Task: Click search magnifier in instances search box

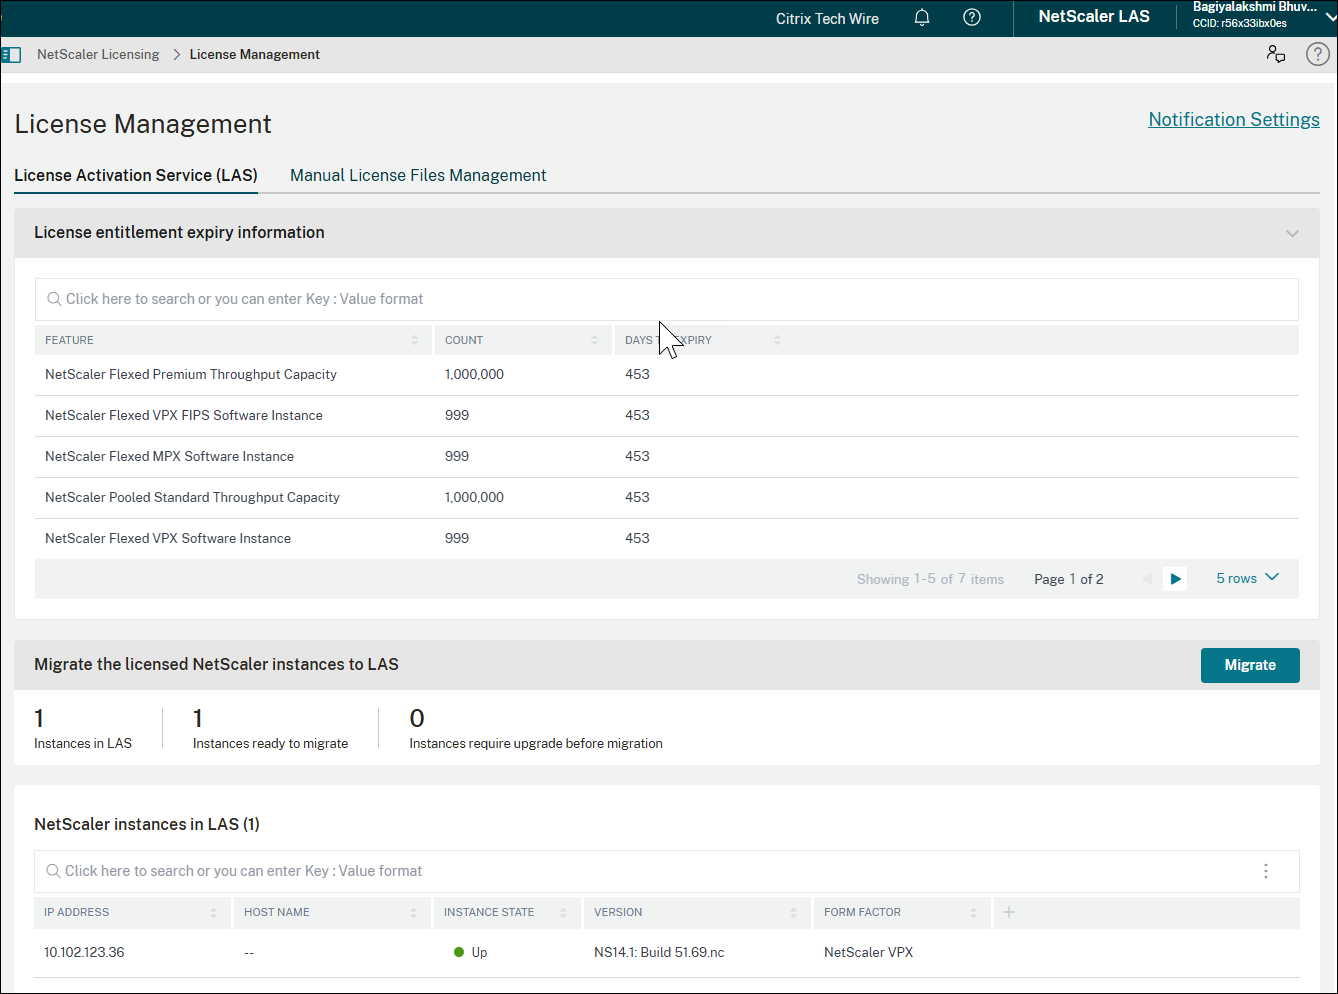Action: [x=53, y=871]
